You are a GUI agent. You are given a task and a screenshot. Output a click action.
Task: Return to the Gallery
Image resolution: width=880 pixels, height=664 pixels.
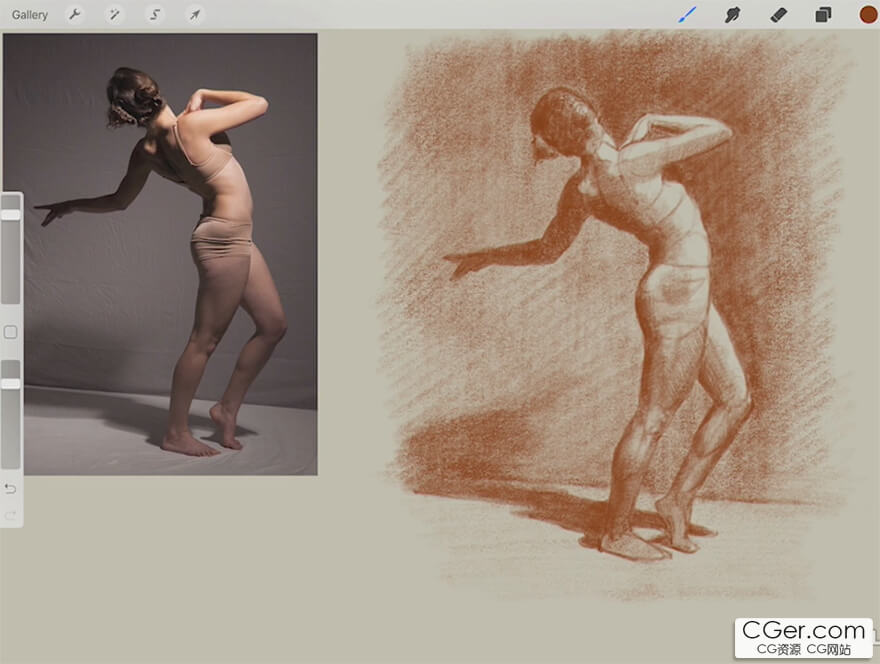(x=30, y=15)
